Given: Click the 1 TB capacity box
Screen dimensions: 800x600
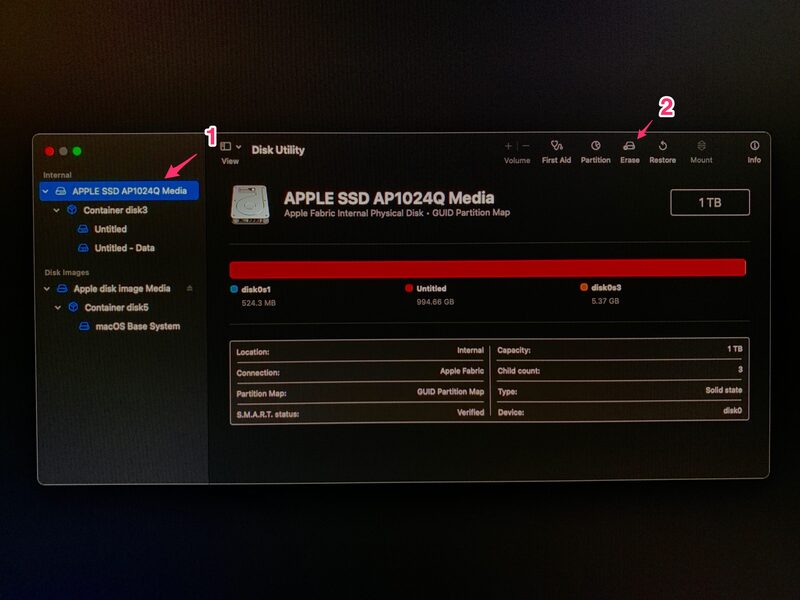Looking at the screenshot, I should click(x=710, y=203).
